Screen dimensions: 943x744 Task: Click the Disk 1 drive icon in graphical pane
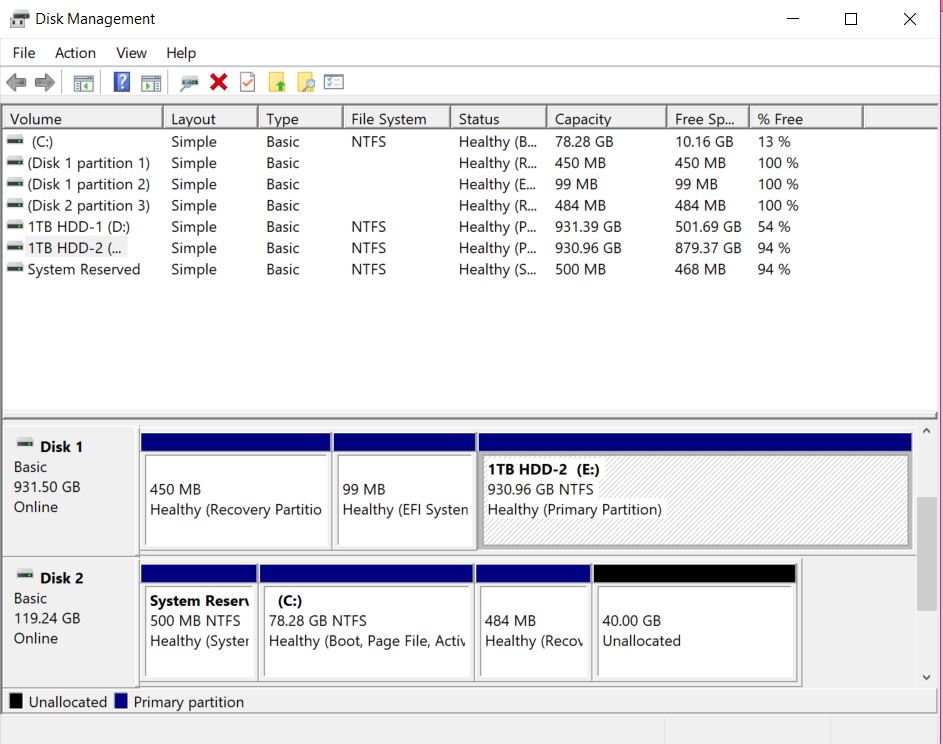click(x=25, y=444)
